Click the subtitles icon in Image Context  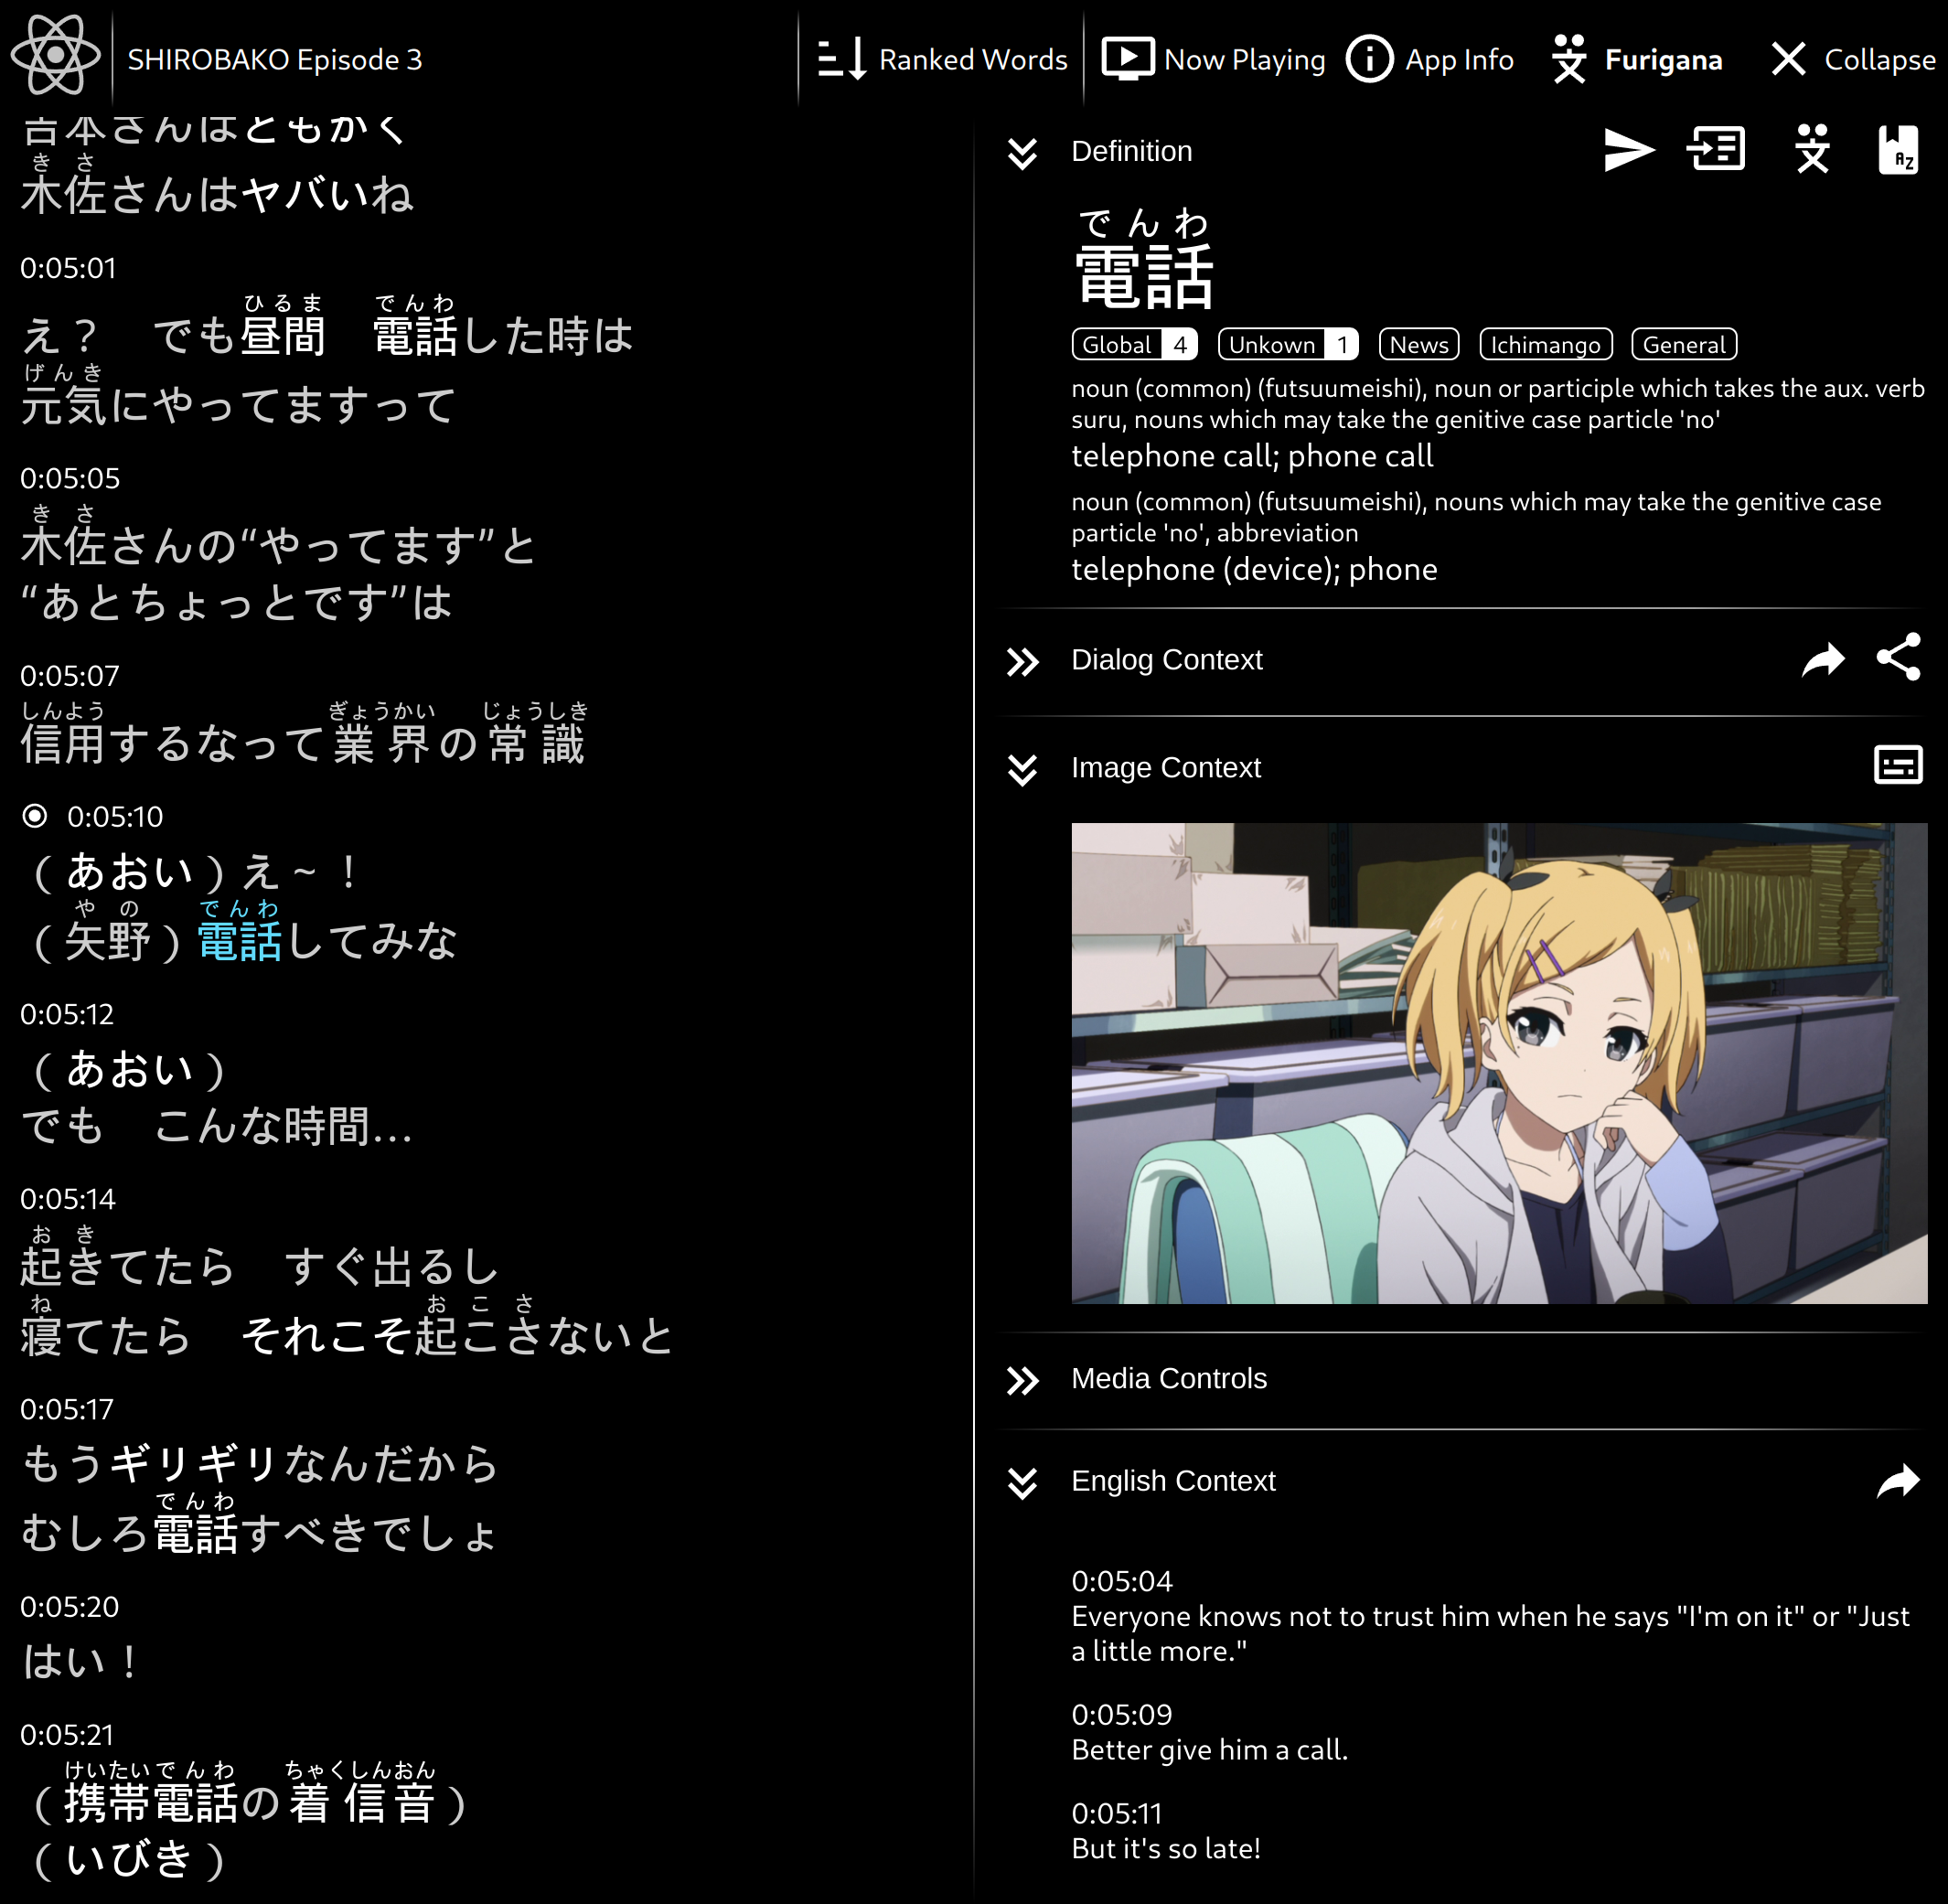[1897, 766]
